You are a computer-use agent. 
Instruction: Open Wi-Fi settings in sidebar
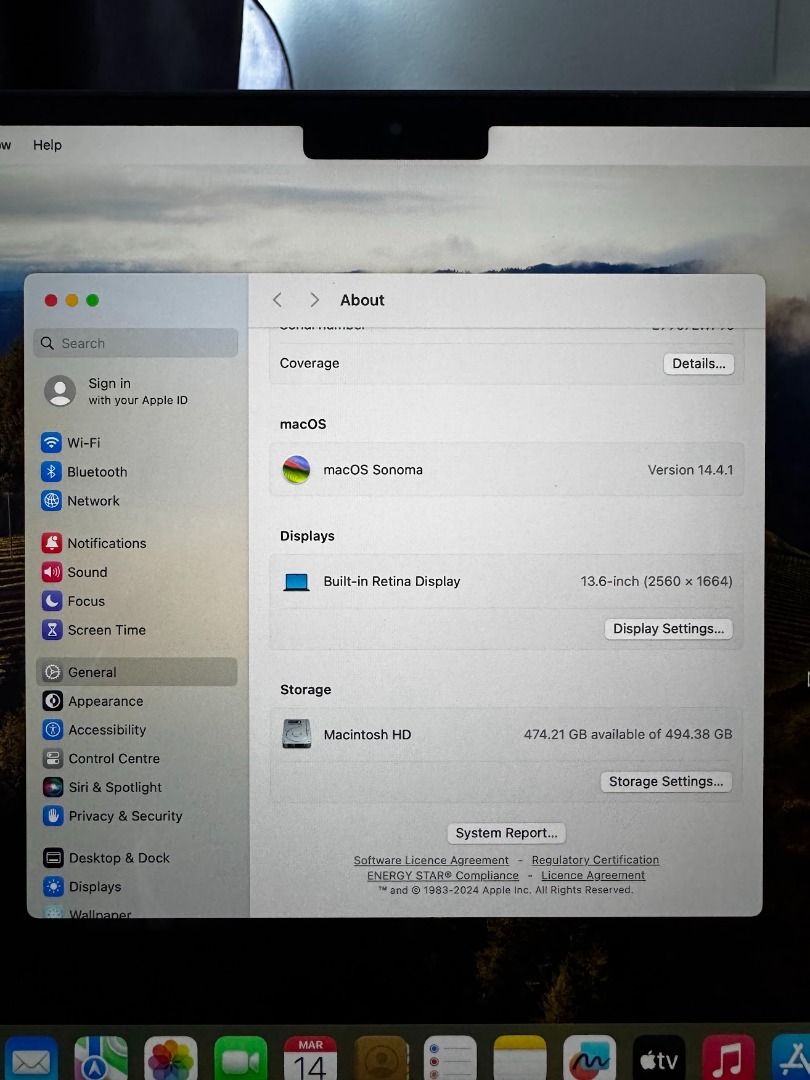tap(70, 442)
